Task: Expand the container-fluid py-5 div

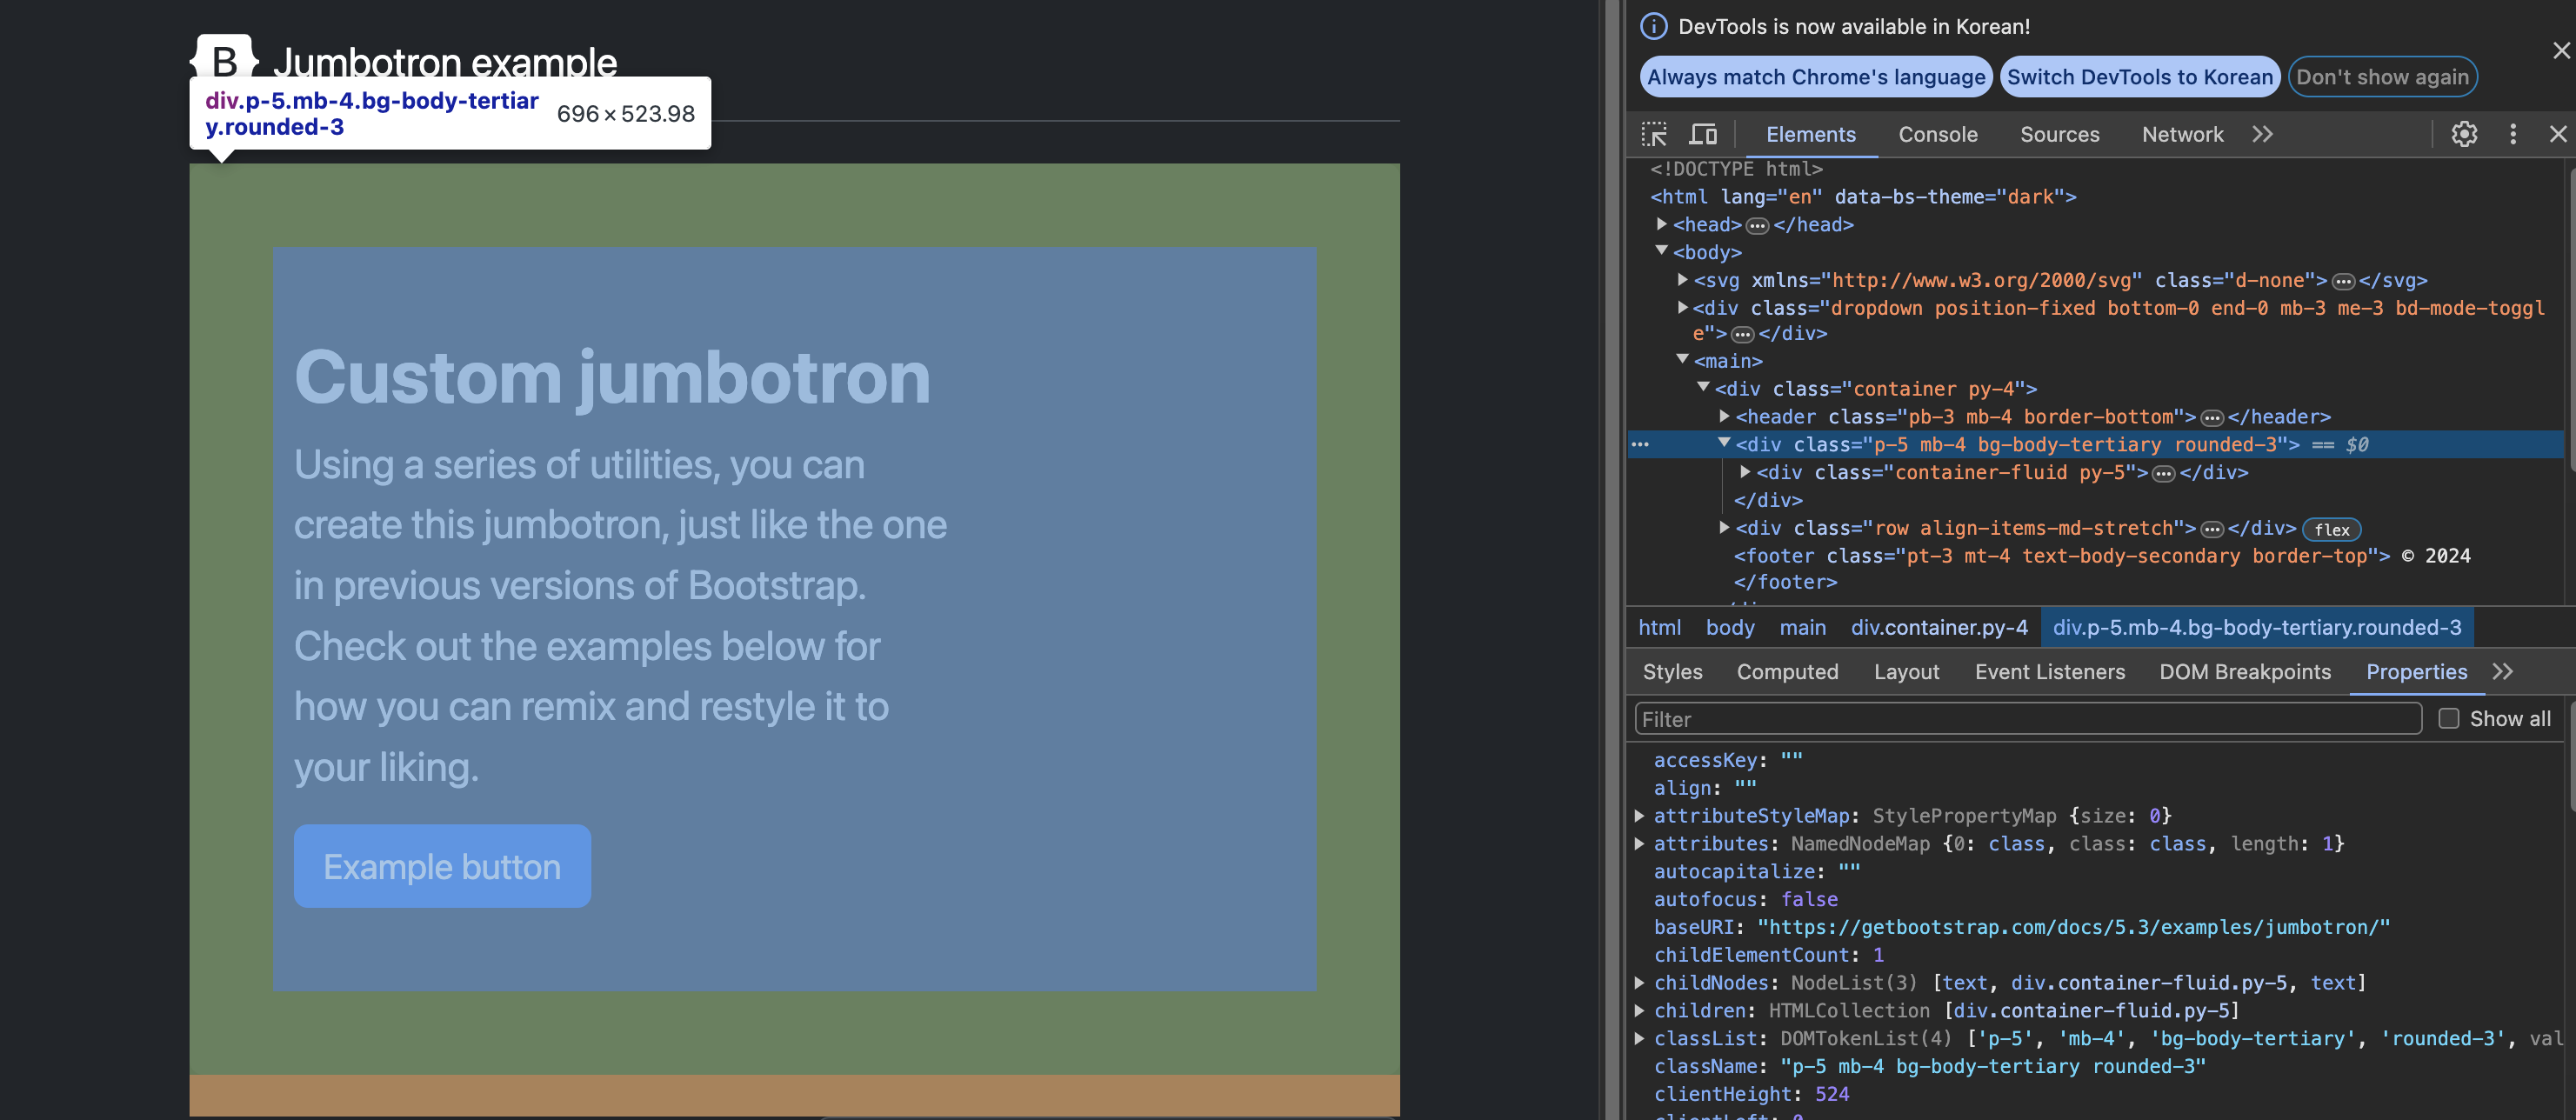Action: tap(1745, 471)
